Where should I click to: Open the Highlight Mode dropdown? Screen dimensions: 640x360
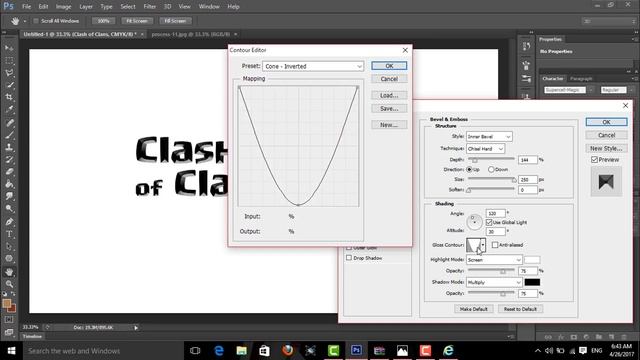pos(494,260)
